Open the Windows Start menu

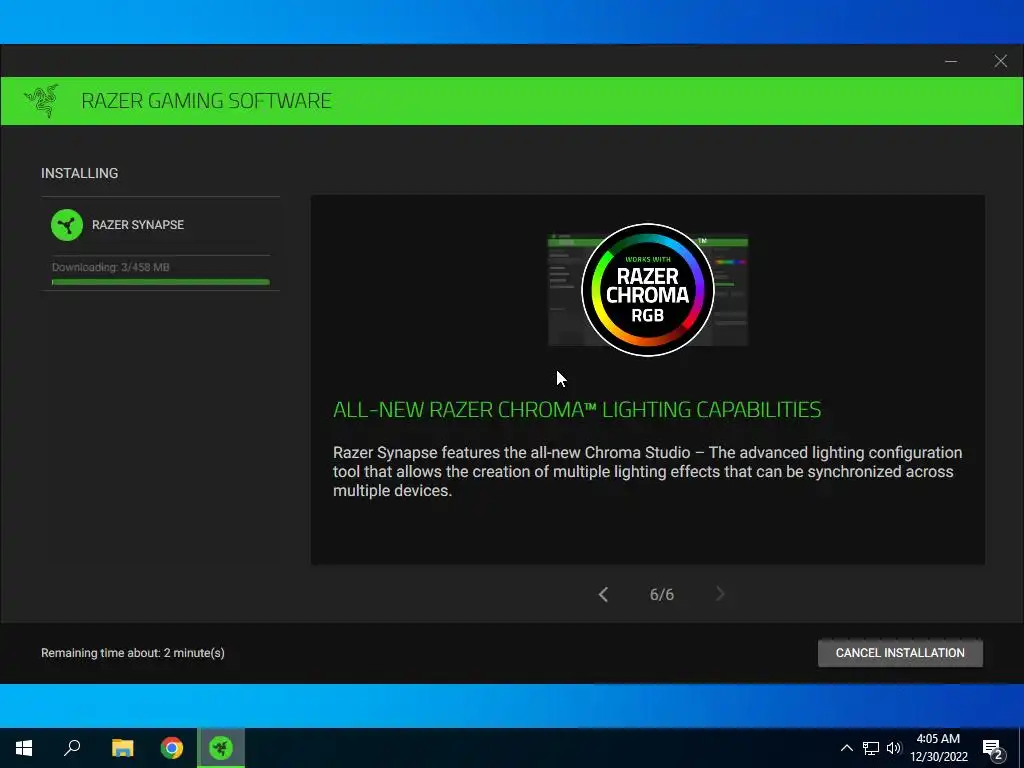pyautogui.click(x=24, y=748)
